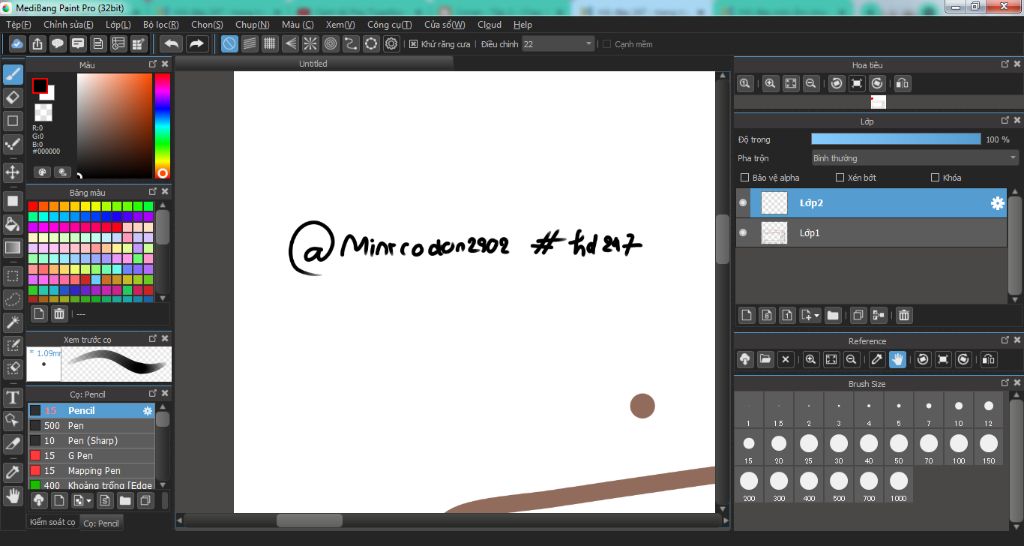Image resolution: width=1024 pixels, height=546 pixels.
Task: Open the Chỉnh sửa(E) menu
Action: [68, 25]
